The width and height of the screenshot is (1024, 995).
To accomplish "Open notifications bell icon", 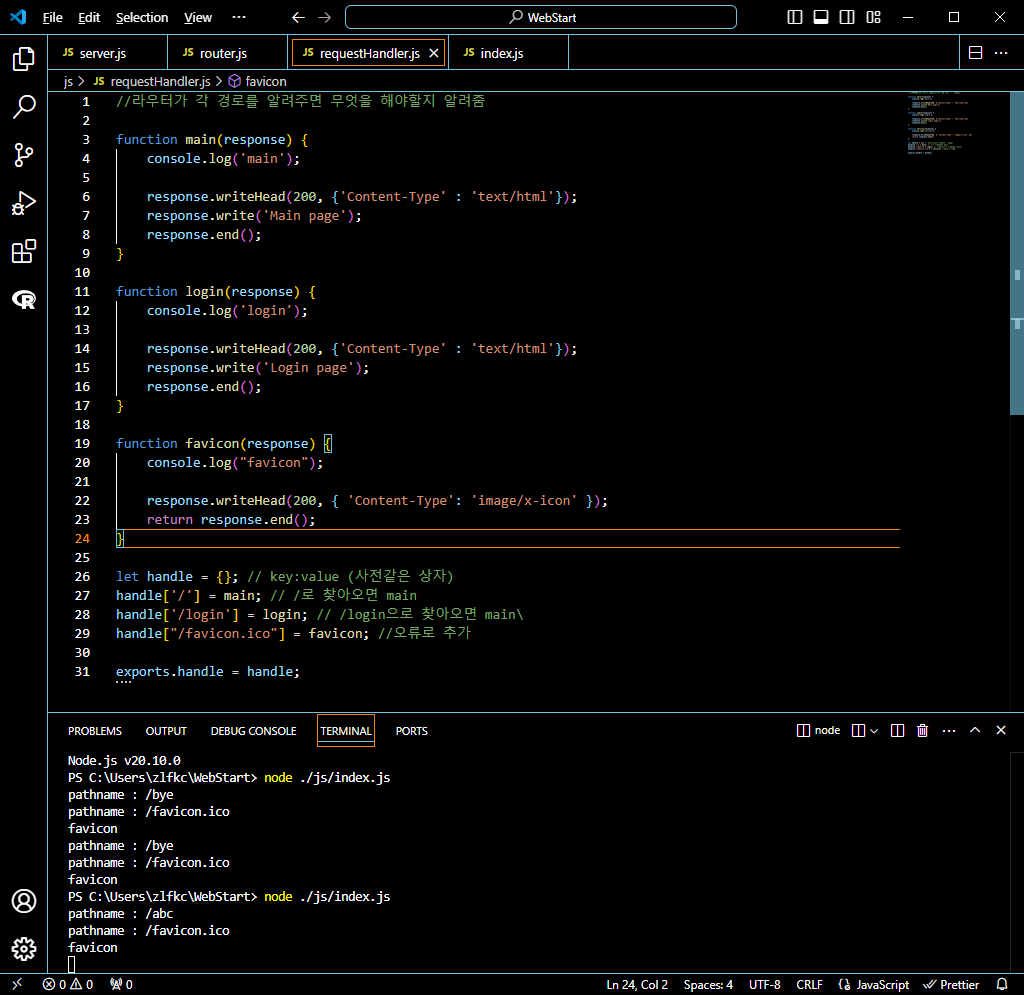I will [x=1002, y=984].
